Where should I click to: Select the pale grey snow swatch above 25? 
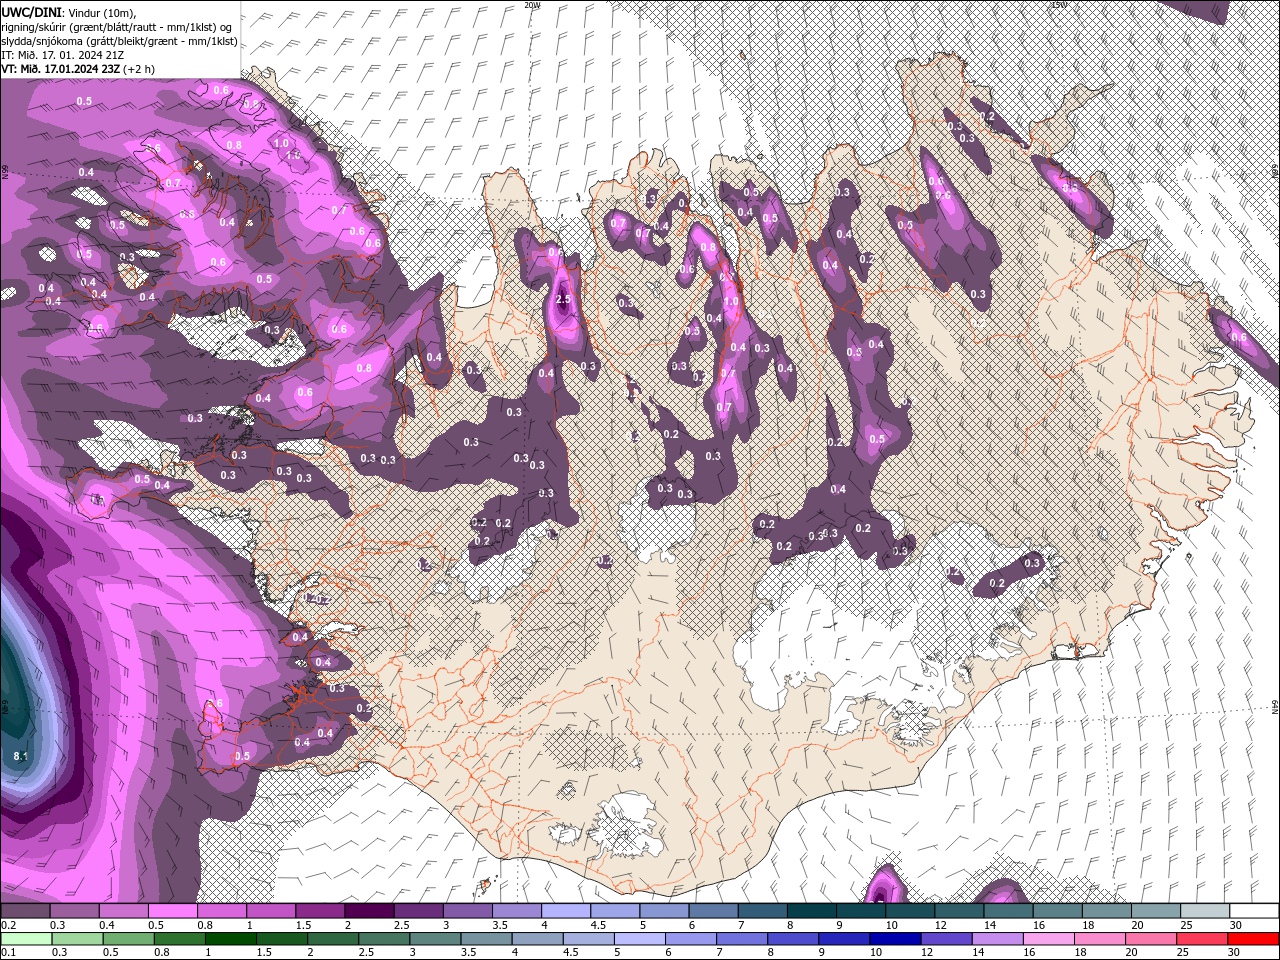click(x=1205, y=911)
